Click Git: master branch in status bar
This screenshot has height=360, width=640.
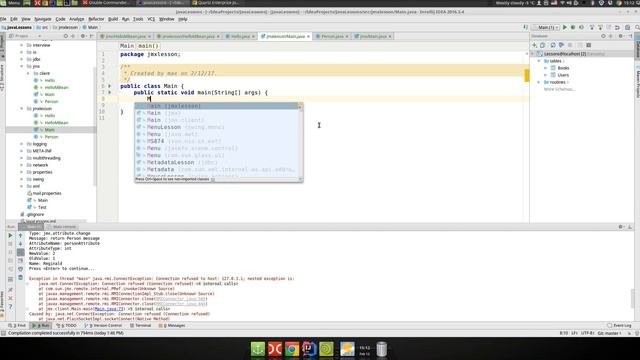pos(609,333)
